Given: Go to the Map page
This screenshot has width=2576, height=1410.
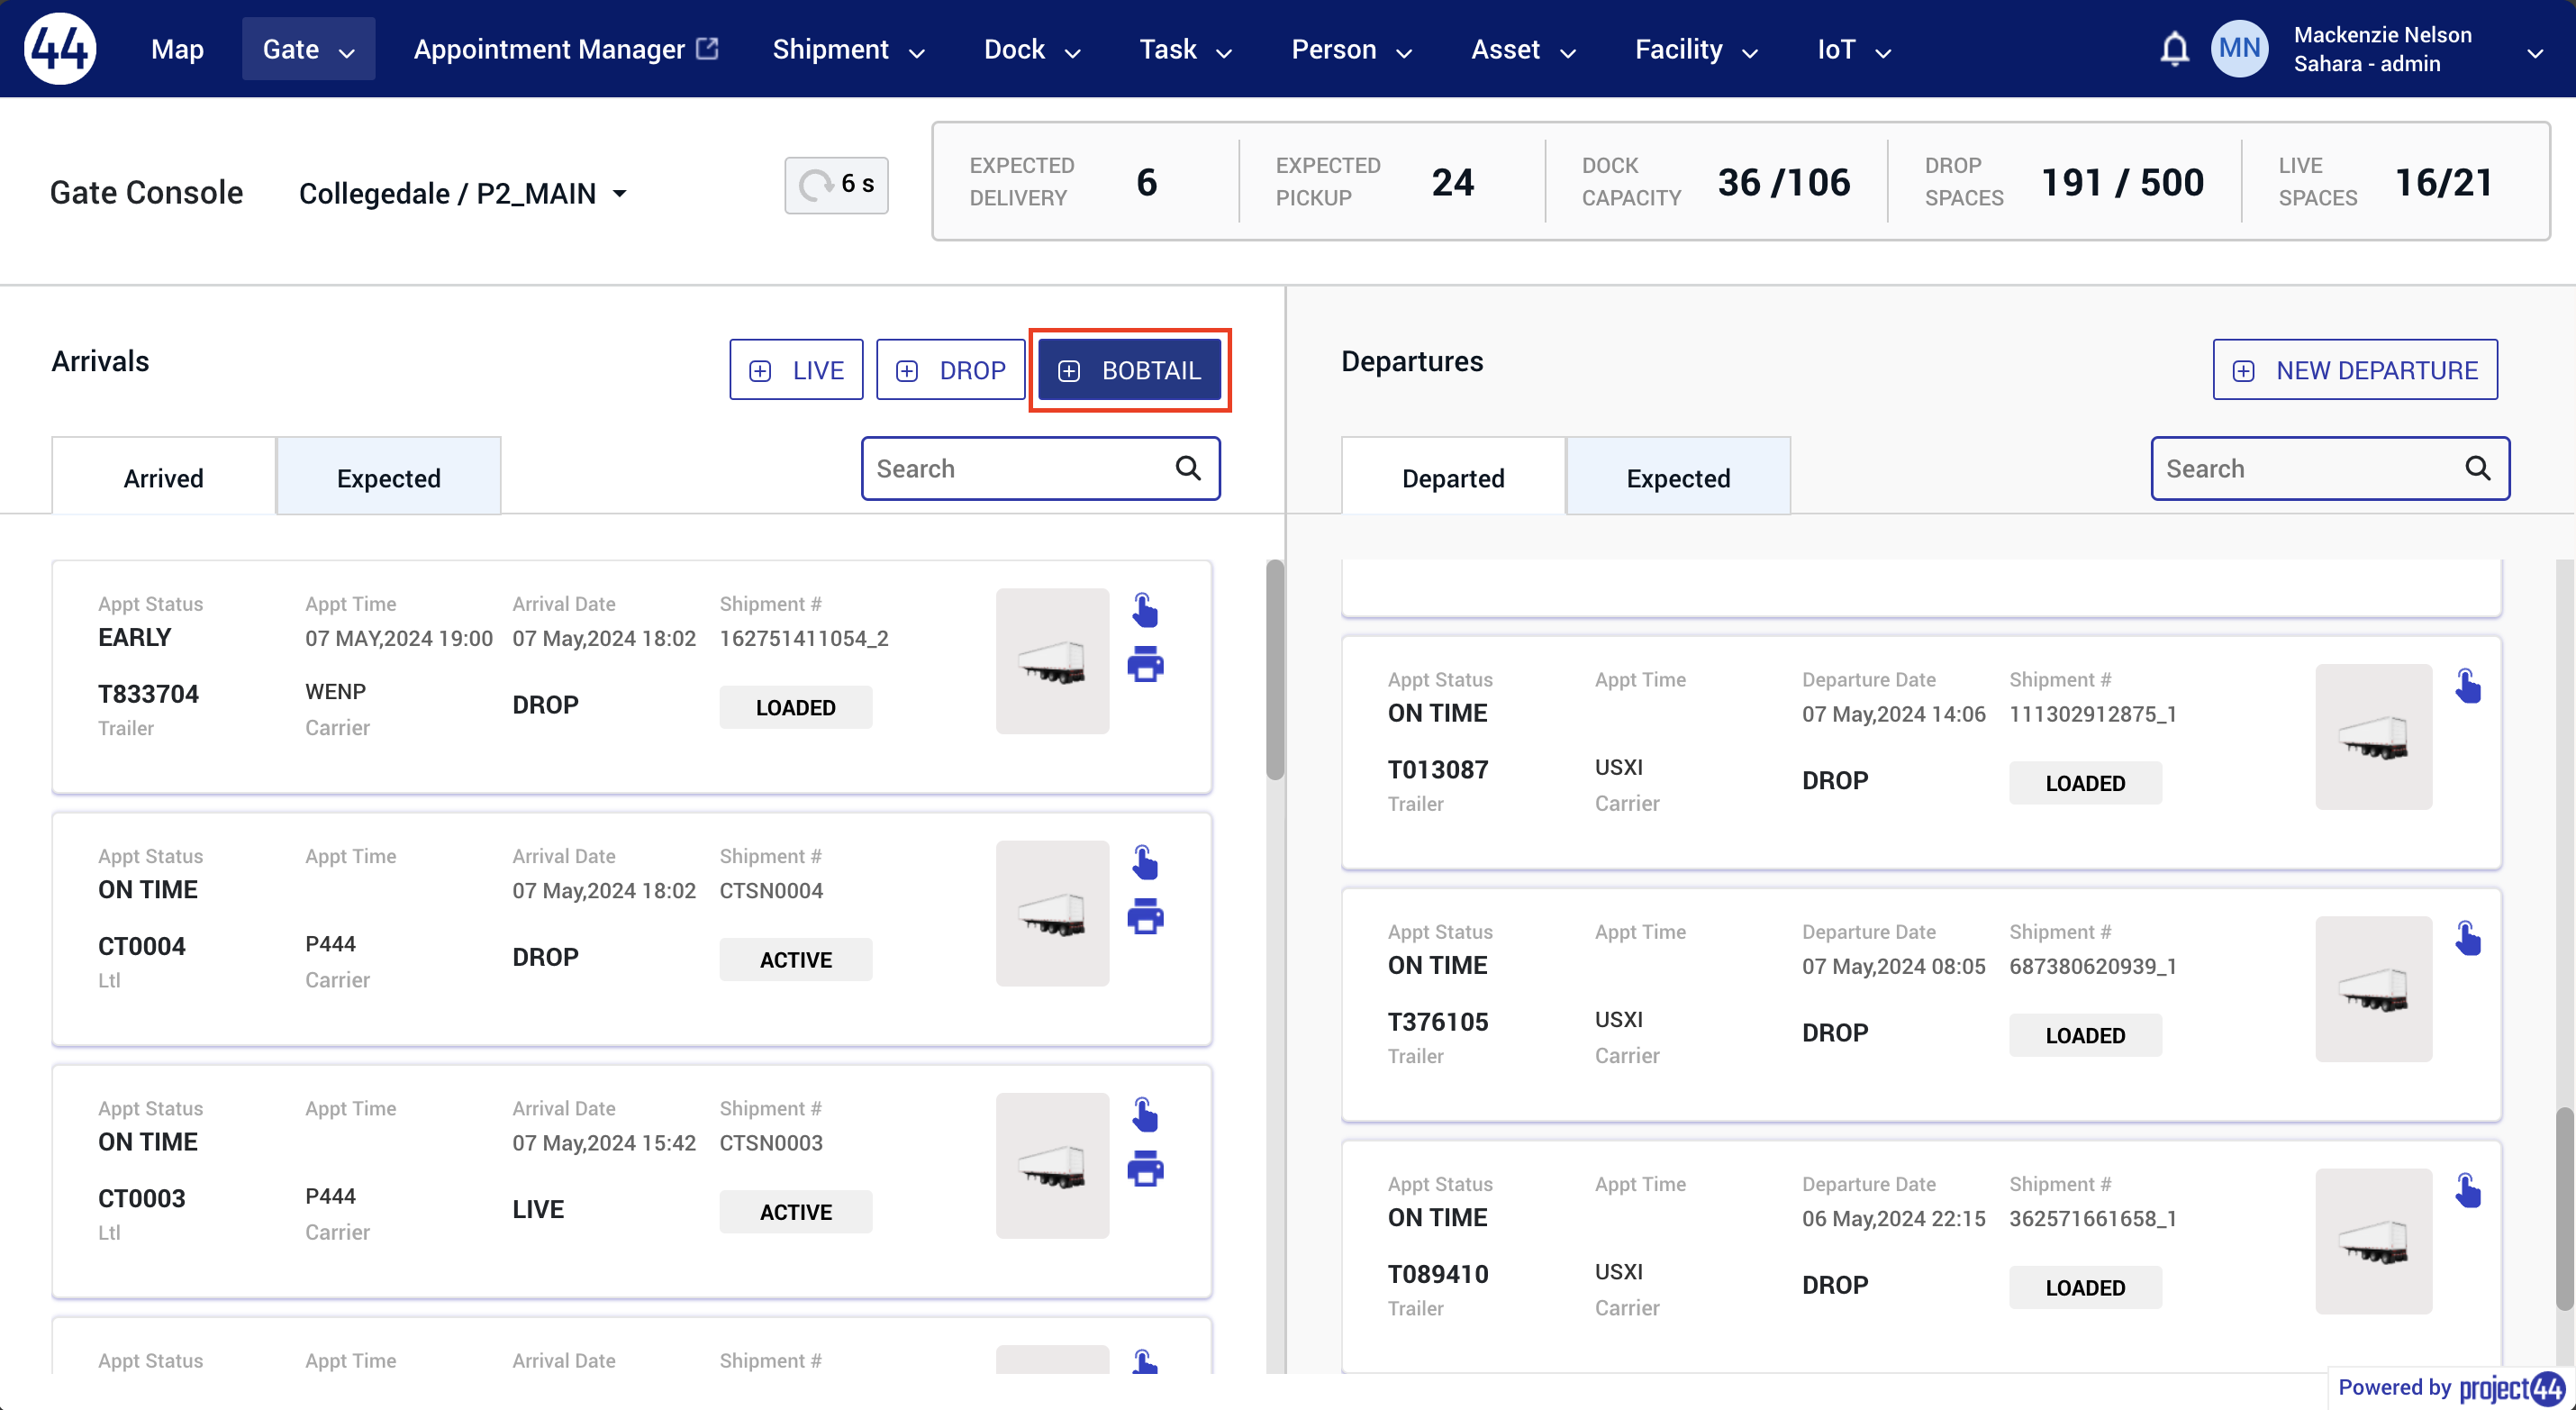Looking at the screenshot, I should click(x=177, y=49).
